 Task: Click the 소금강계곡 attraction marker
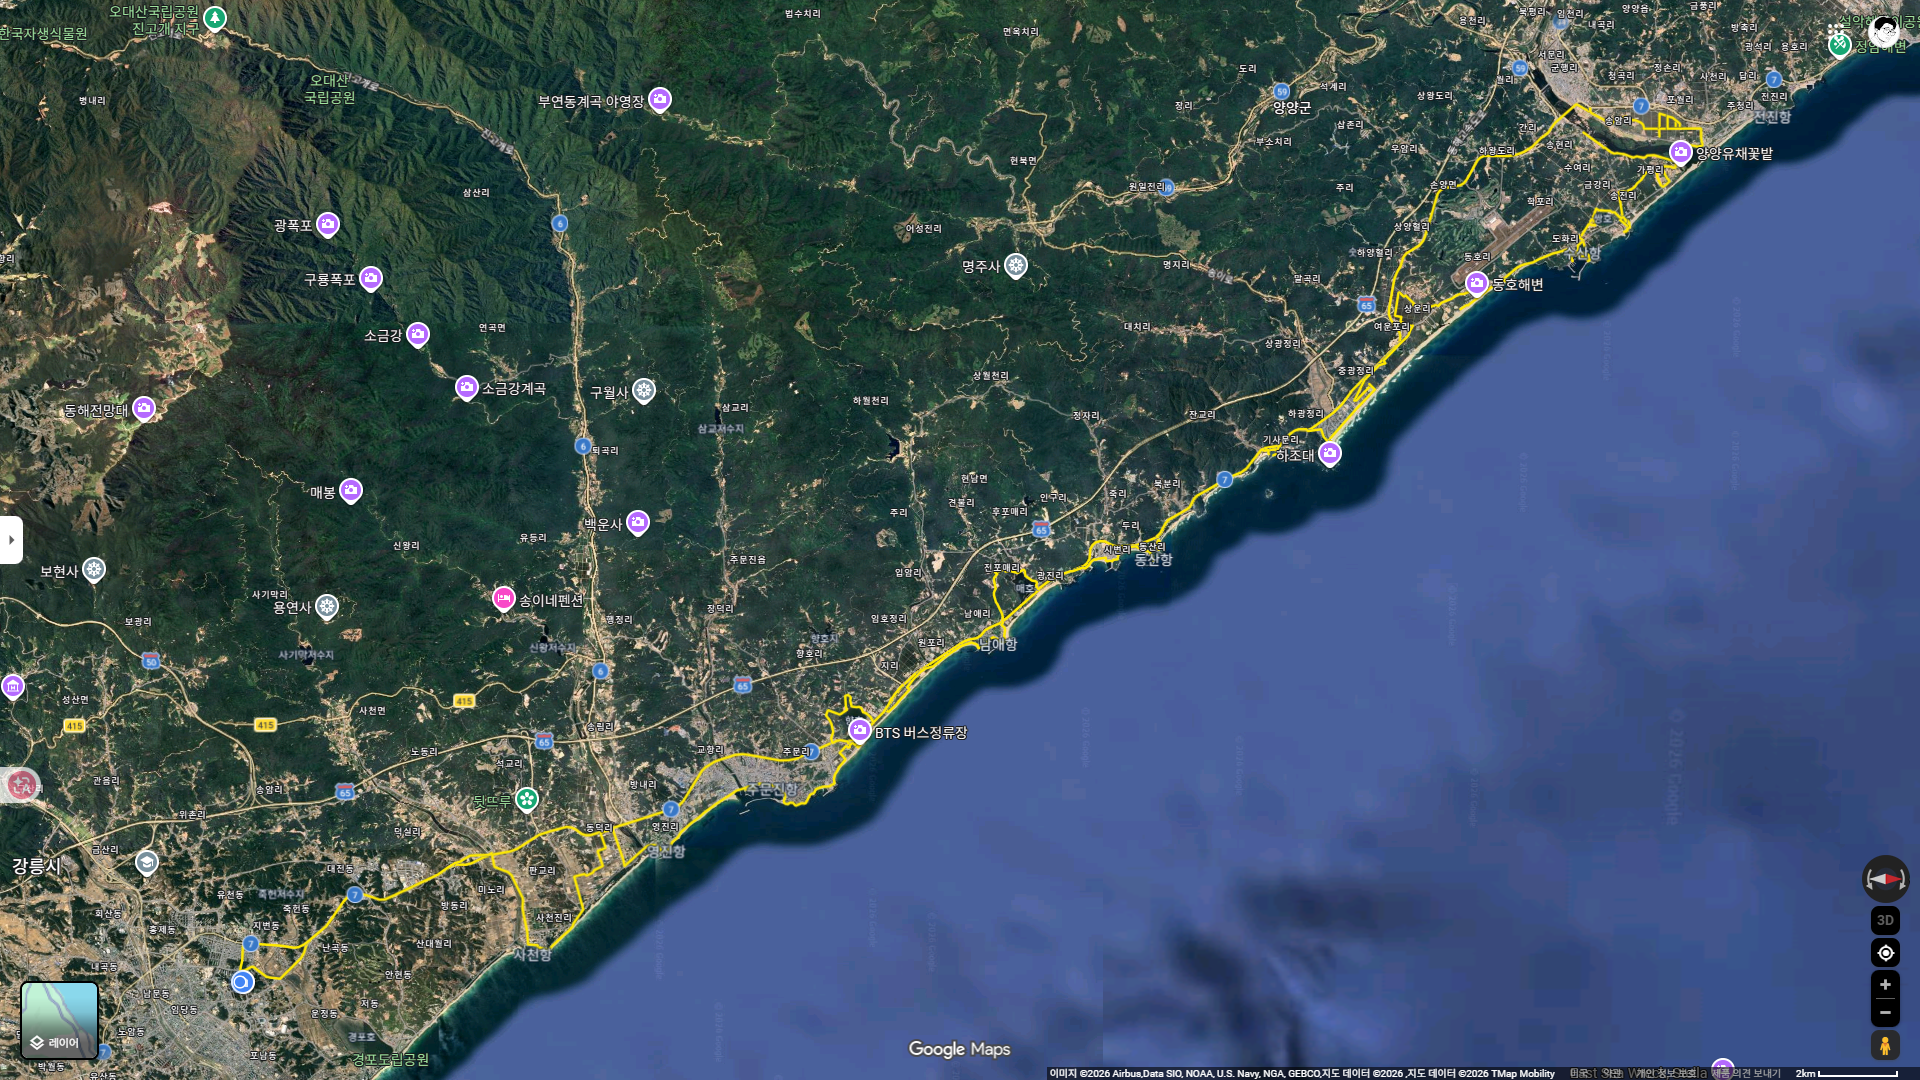(466, 386)
